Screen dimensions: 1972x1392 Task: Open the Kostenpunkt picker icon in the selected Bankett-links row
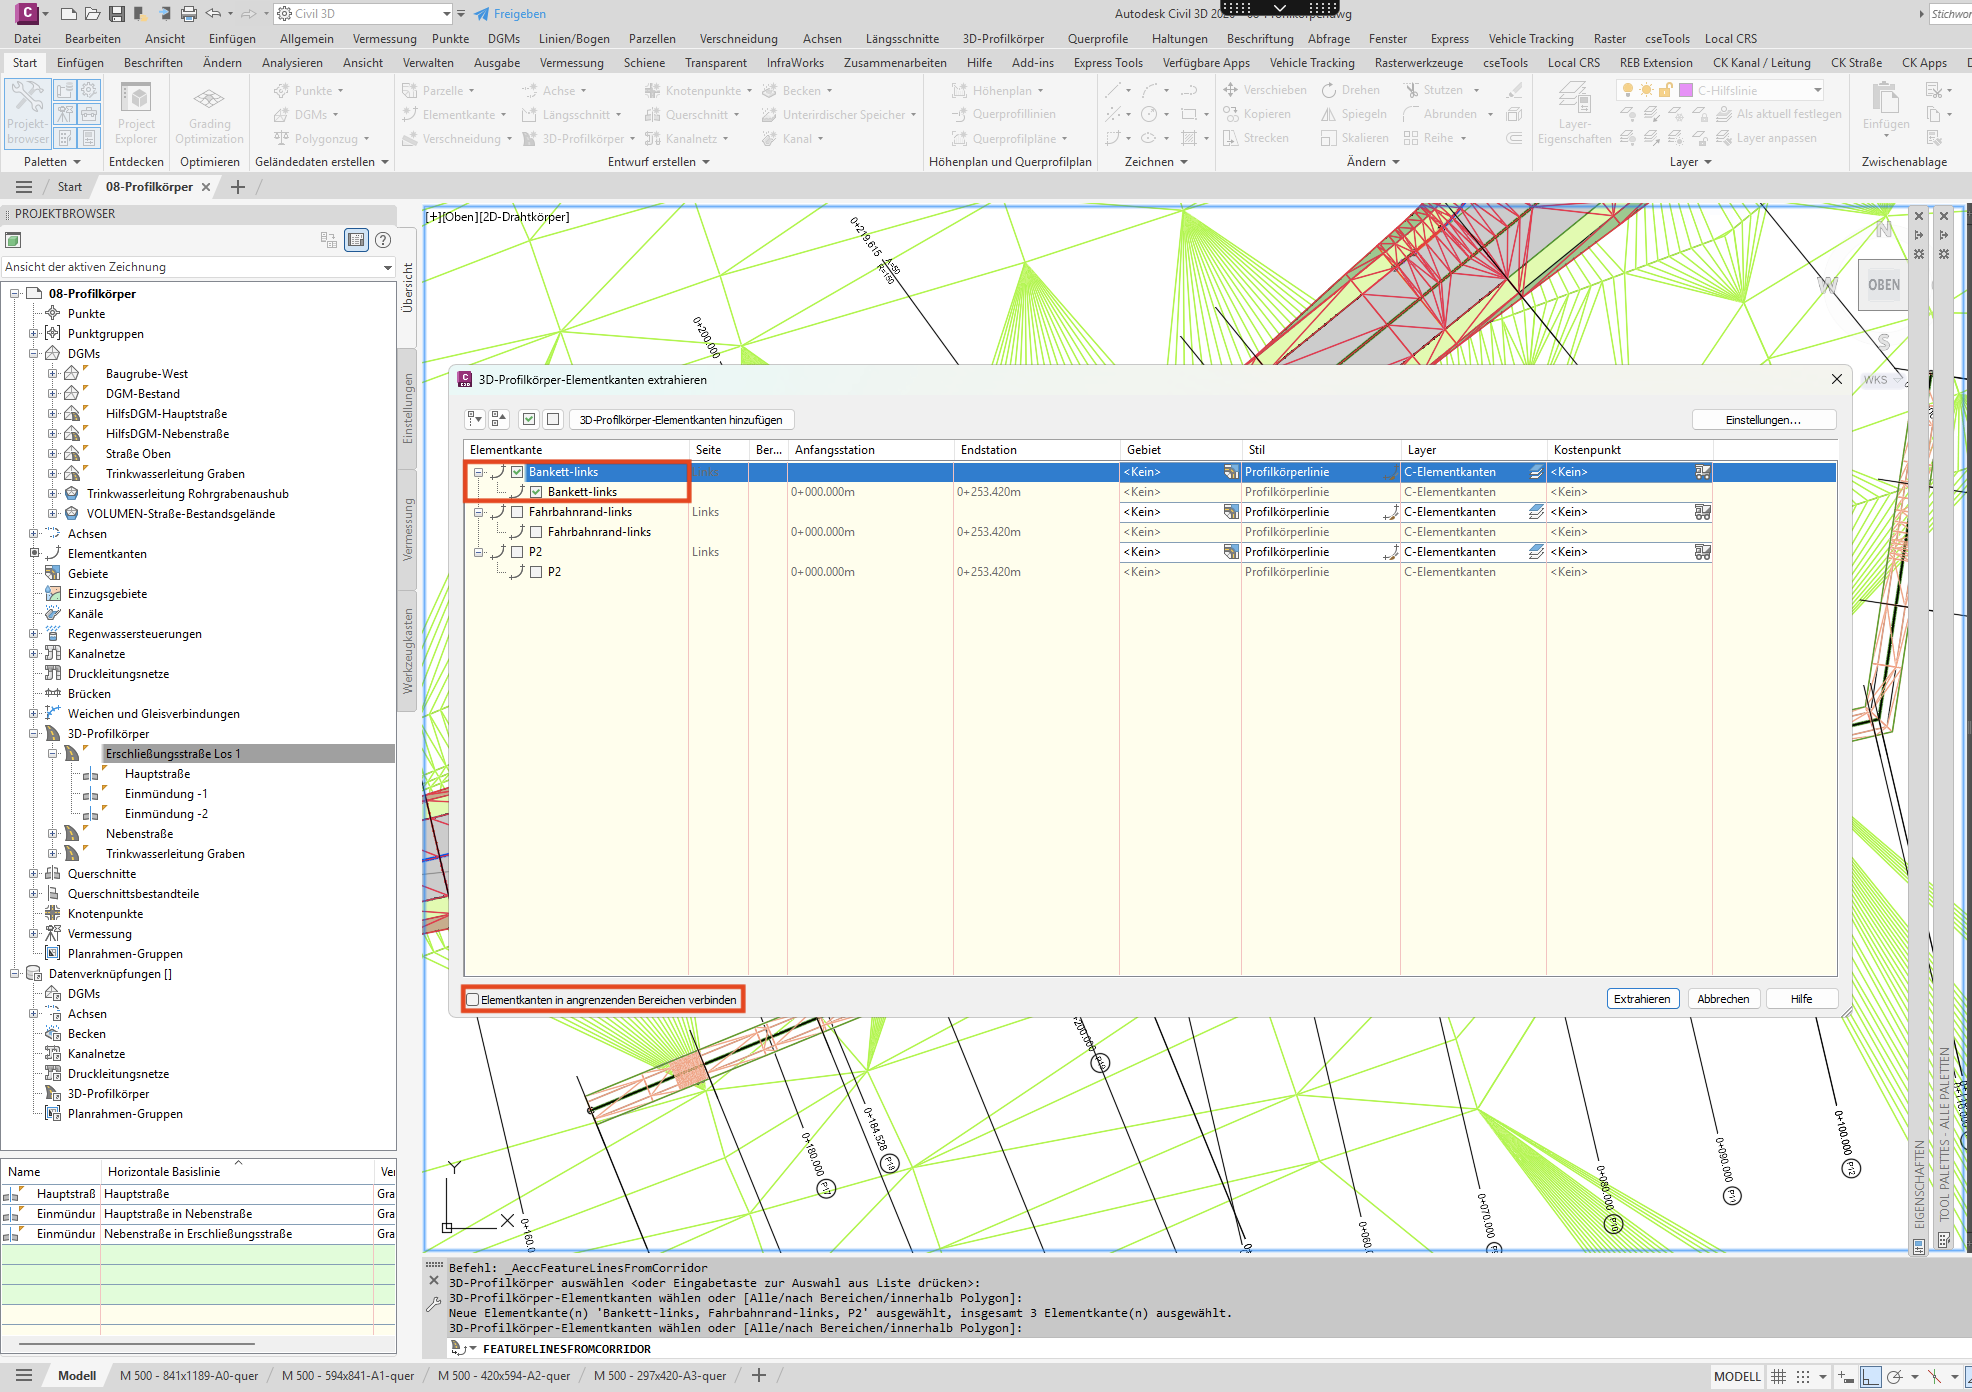pos(1702,472)
